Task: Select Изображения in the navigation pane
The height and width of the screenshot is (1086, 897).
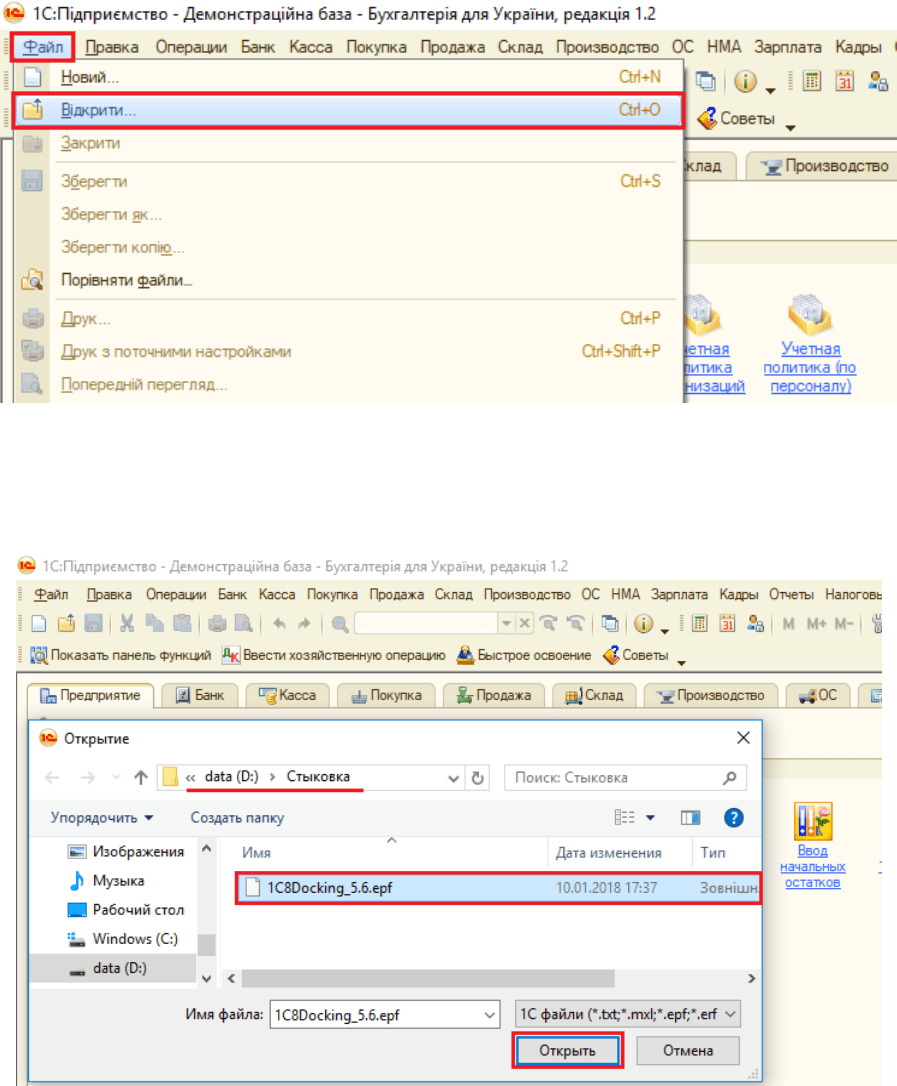Action: 126,852
